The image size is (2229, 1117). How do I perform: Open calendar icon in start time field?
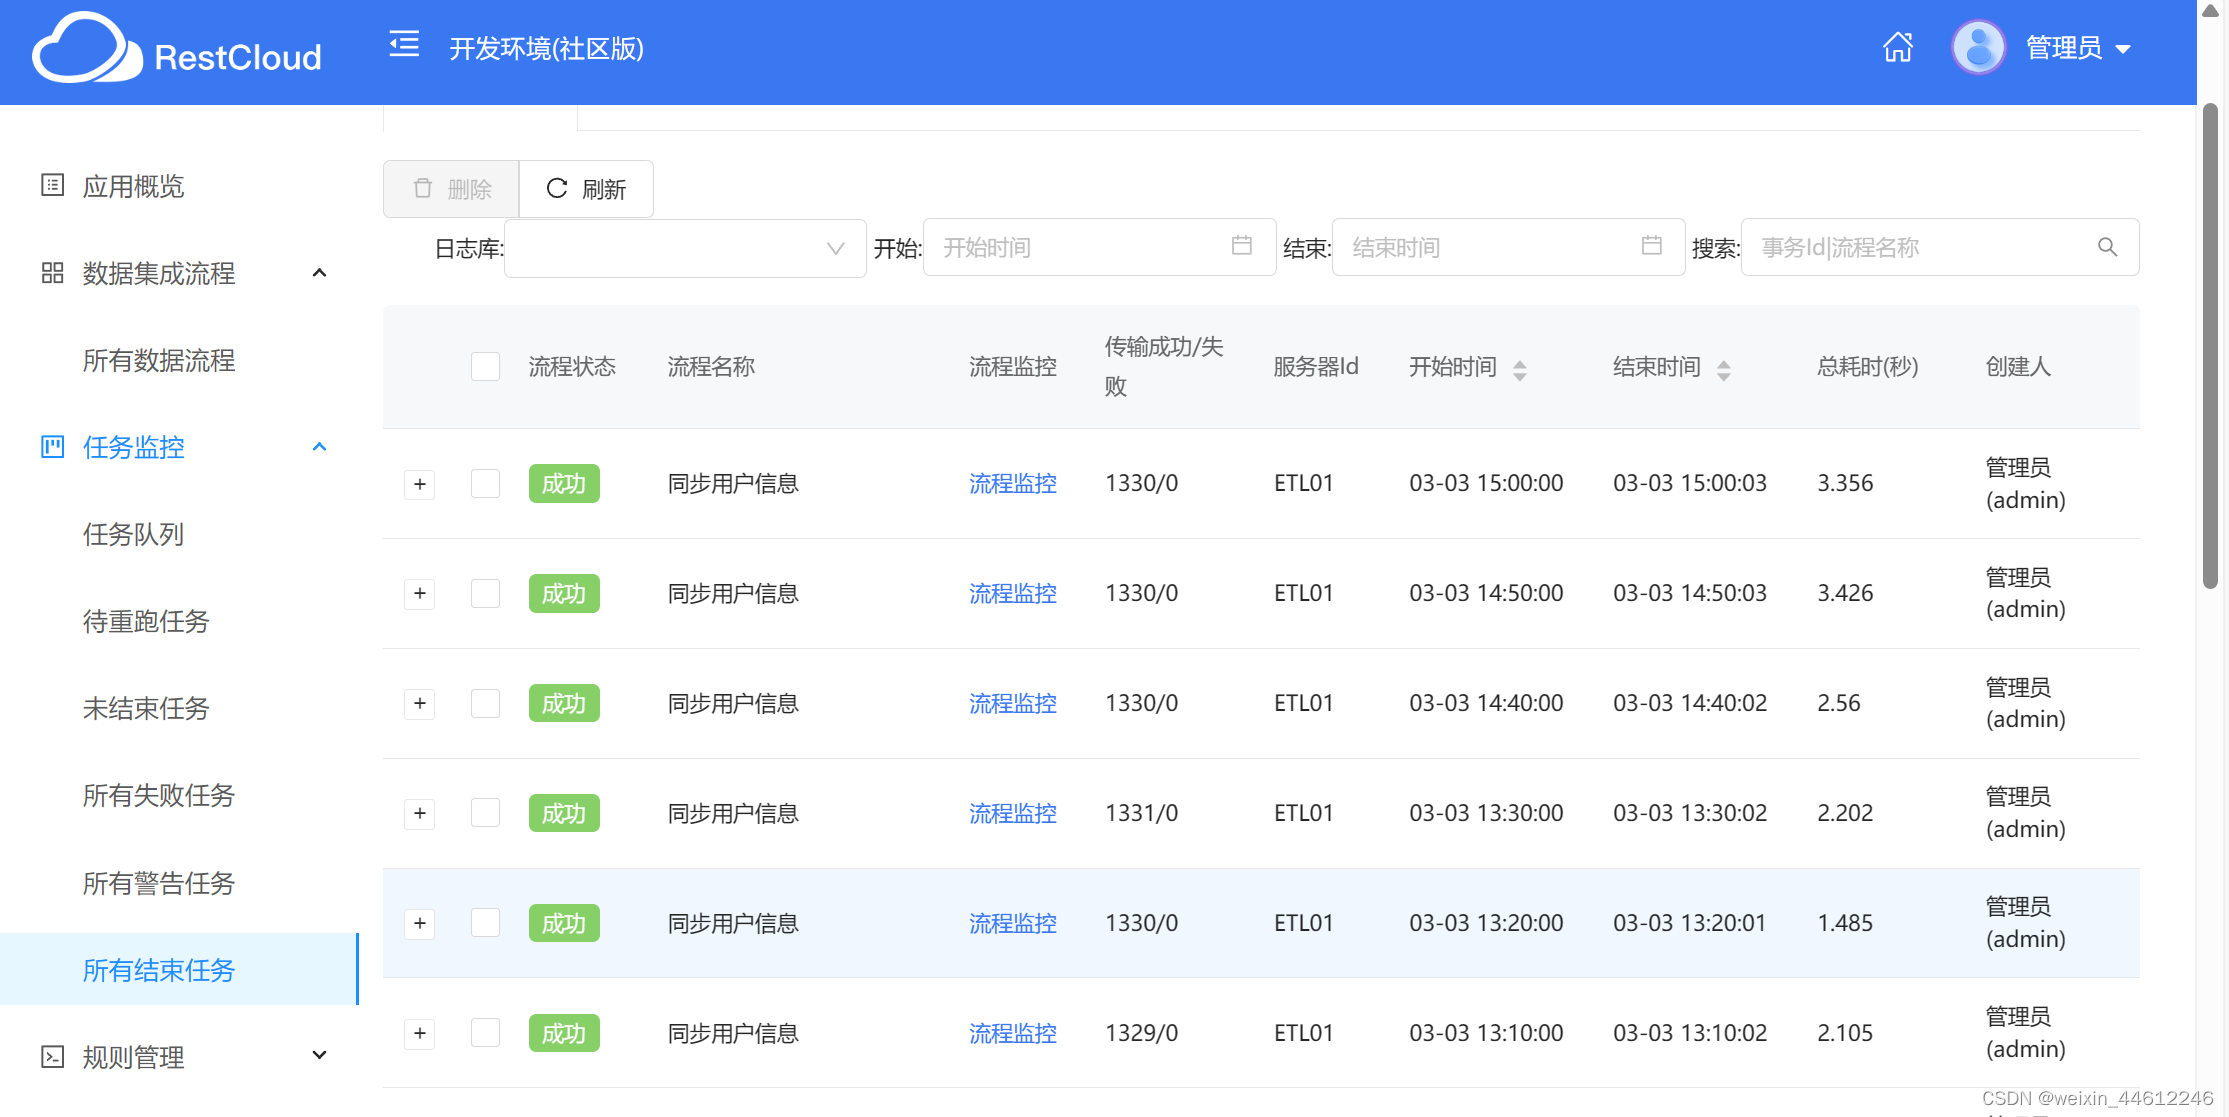[x=1241, y=246]
